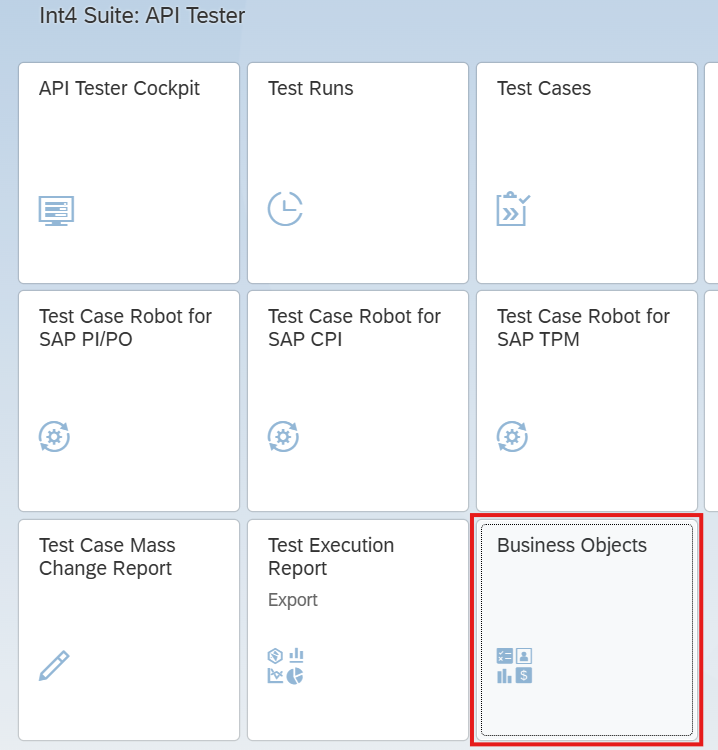
Task: Click the Export subtitle on Test Execution Report
Action: (x=292, y=600)
